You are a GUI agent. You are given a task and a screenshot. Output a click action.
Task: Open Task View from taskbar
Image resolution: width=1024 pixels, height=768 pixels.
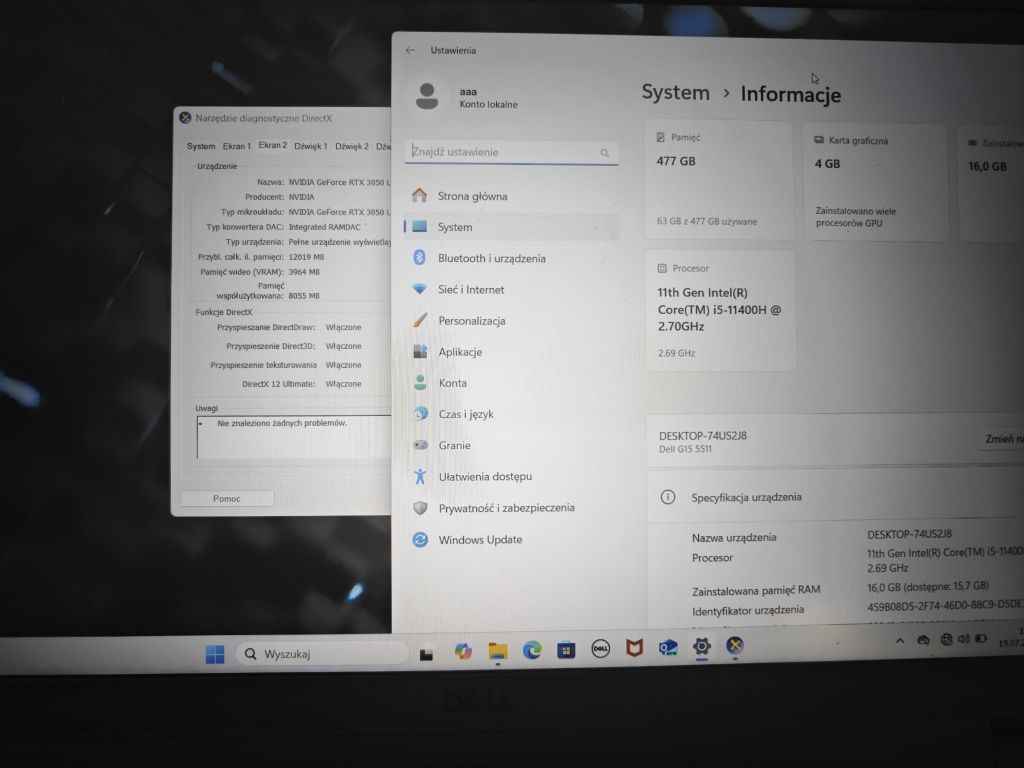click(426, 653)
